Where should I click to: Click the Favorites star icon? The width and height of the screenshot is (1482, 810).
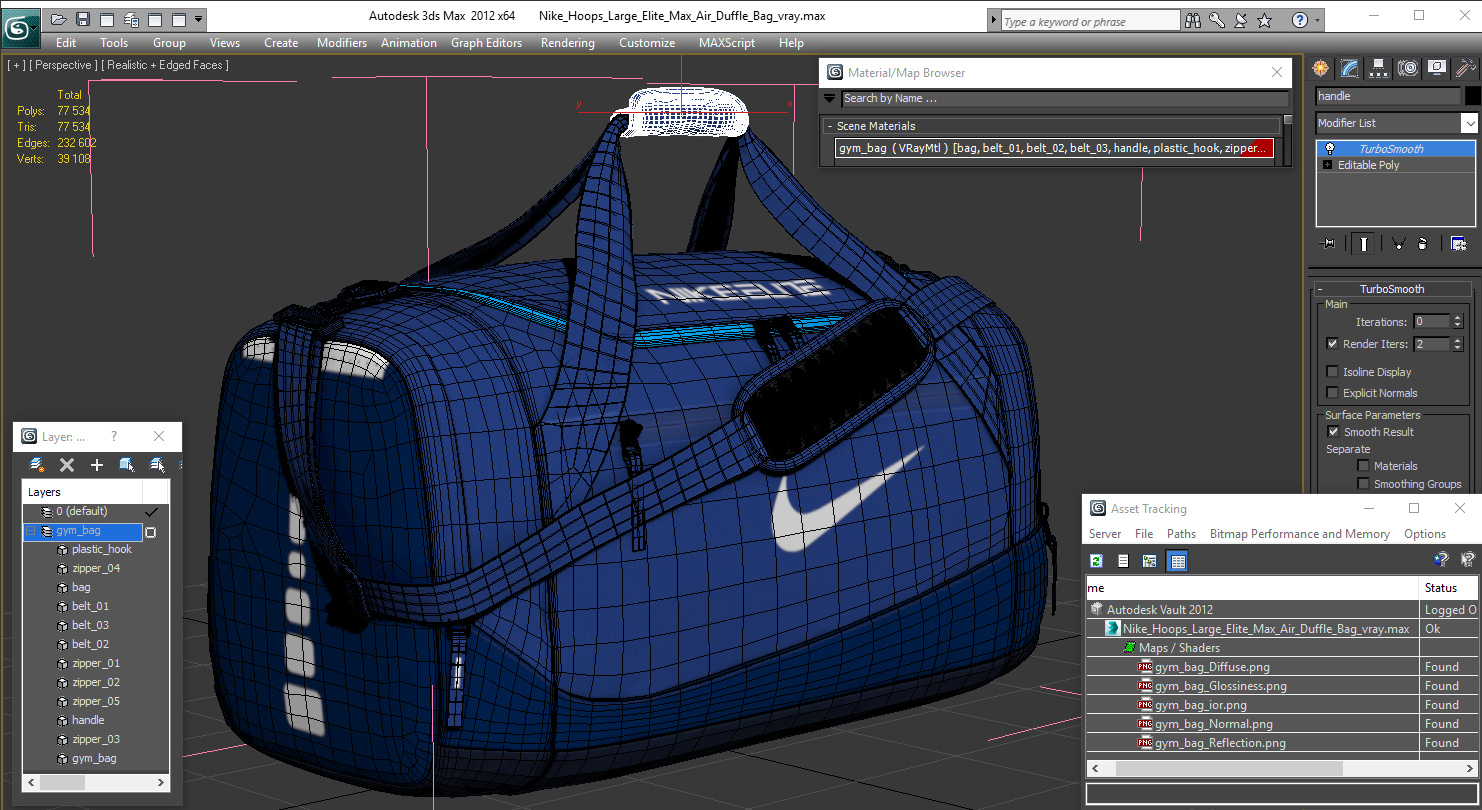click(x=1264, y=20)
